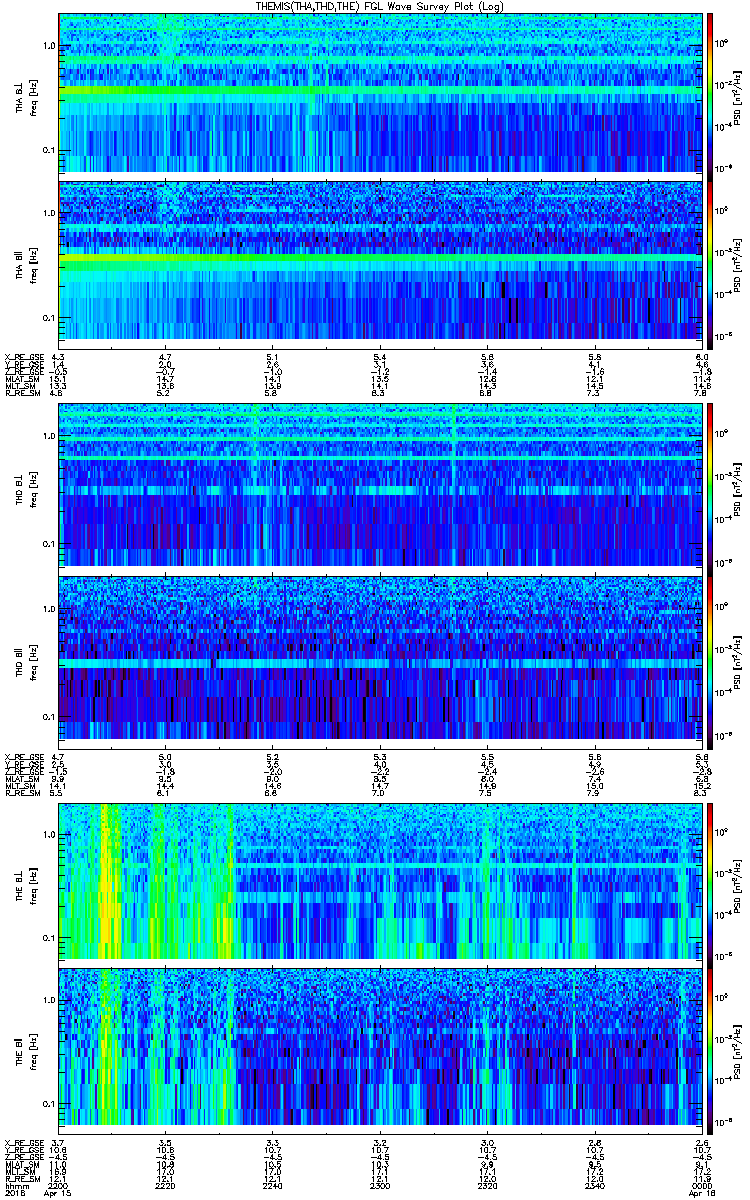Click the X_RE_GSE row label under the THD panels
The height and width of the screenshot is (1200, 750).
22,756
